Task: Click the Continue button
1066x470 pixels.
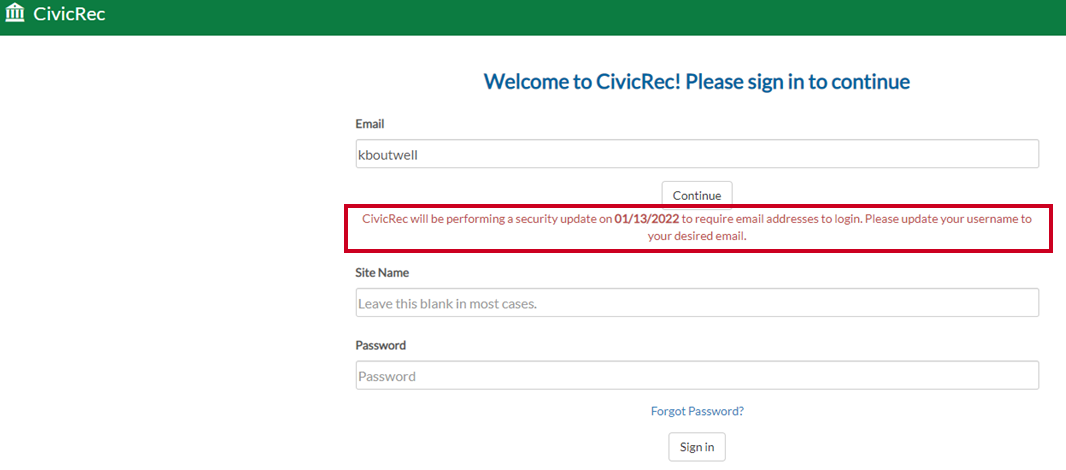Action: point(697,195)
